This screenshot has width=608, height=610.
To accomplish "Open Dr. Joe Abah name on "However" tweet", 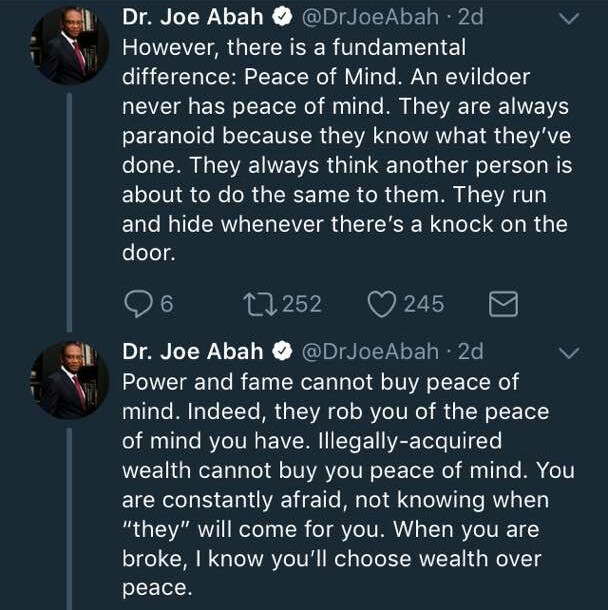I will point(193,18).
